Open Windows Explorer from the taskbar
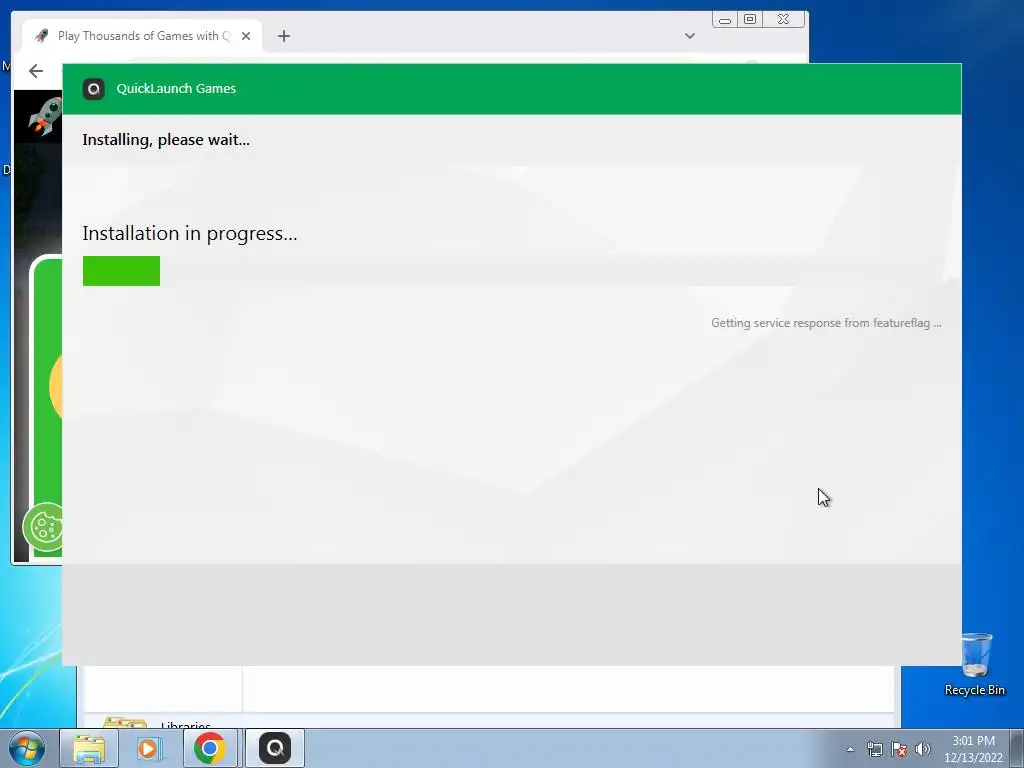The width and height of the screenshot is (1024, 768). 89,748
